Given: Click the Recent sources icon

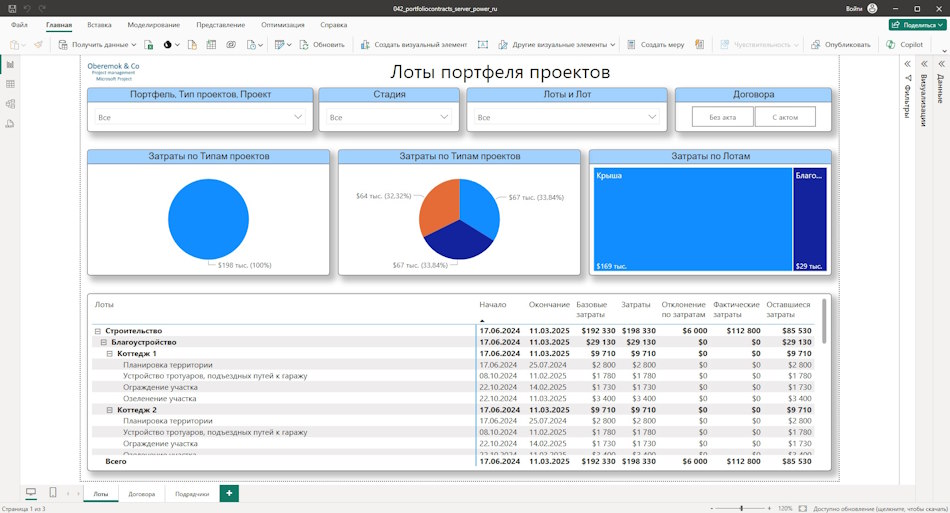Looking at the screenshot, I should [x=251, y=44].
